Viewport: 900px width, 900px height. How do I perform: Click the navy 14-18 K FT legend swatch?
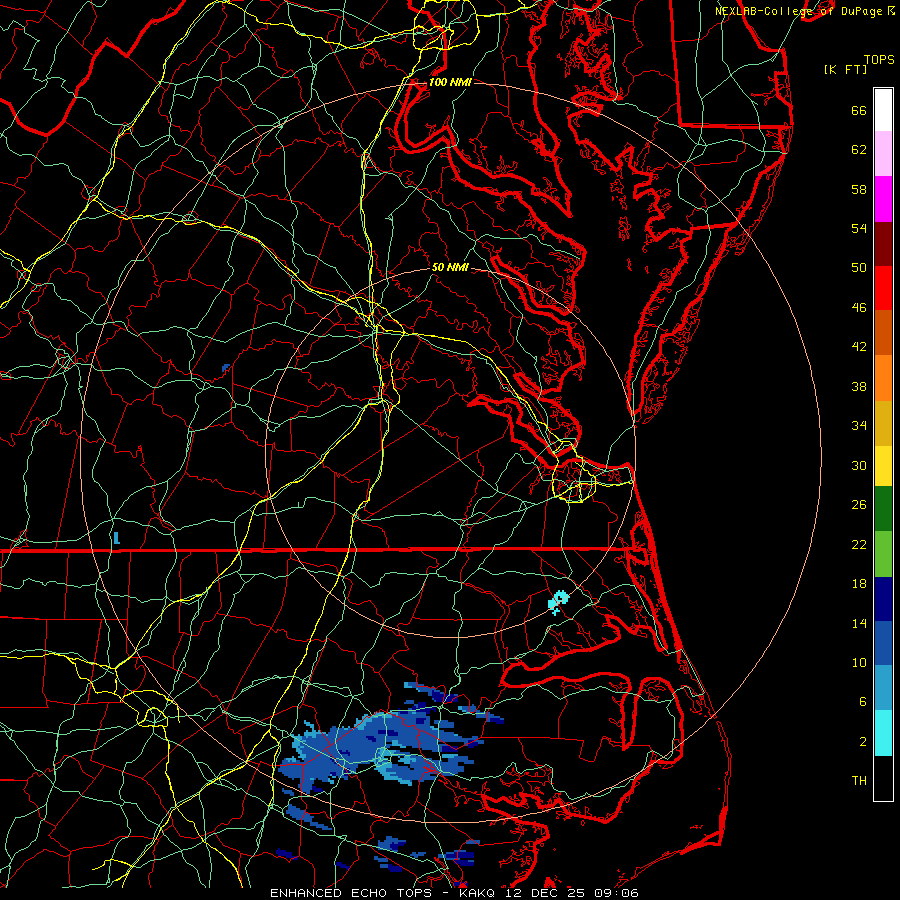tap(883, 599)
